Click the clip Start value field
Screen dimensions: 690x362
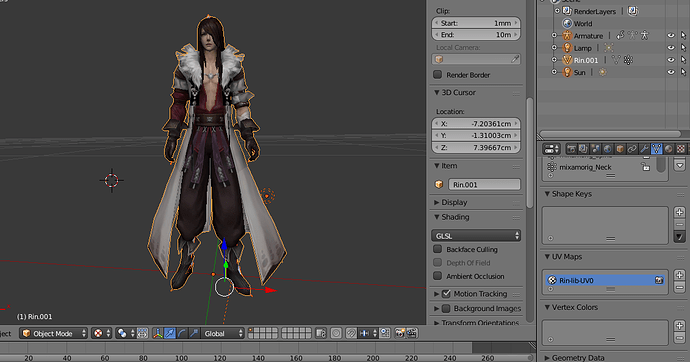[x=476, y=23]
